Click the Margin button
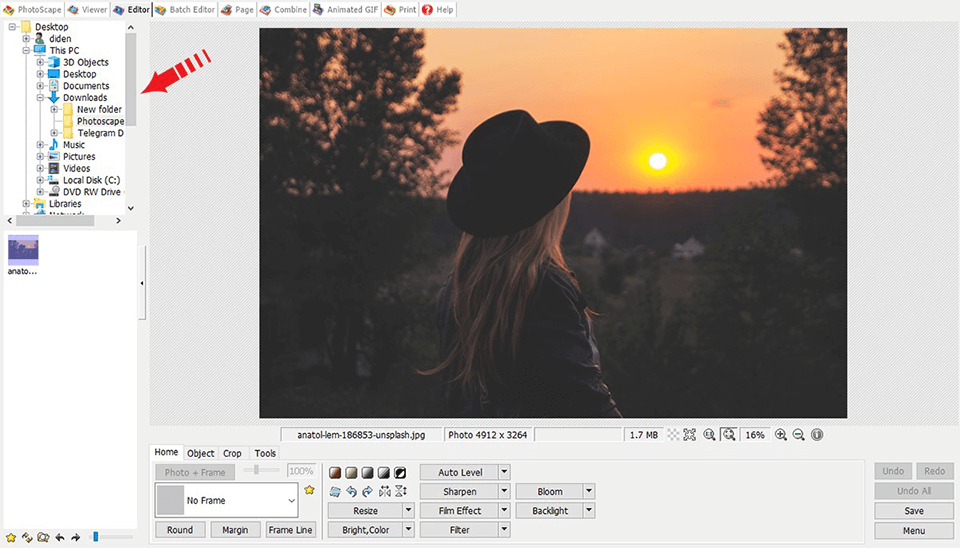This screenshot has height=548, width=960. point(235,530)
